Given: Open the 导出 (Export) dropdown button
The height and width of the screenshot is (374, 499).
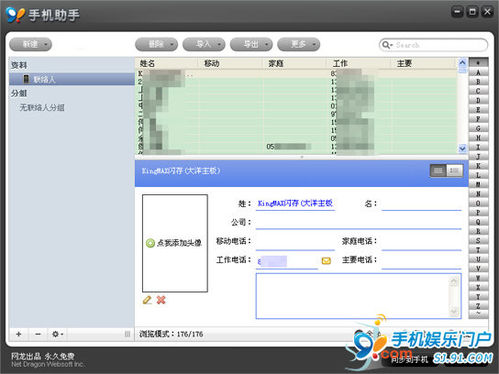Looking at the screenshot, I should tap(251, 44).
